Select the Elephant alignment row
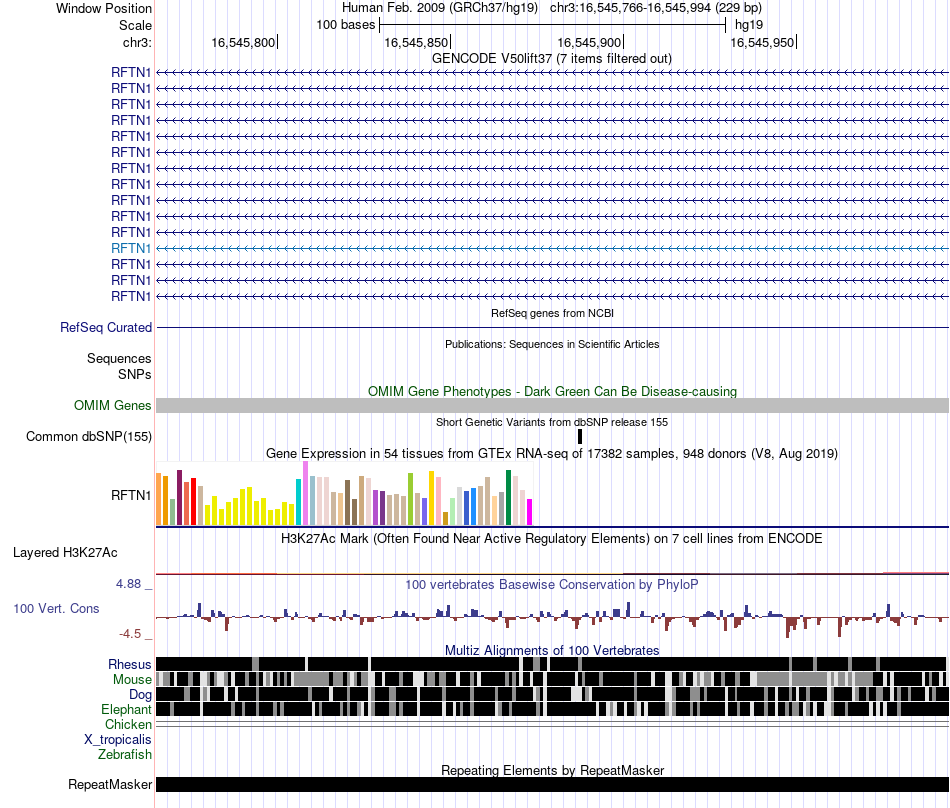The height and width of the screenshot is (808, 950). (x=552, y=709)
